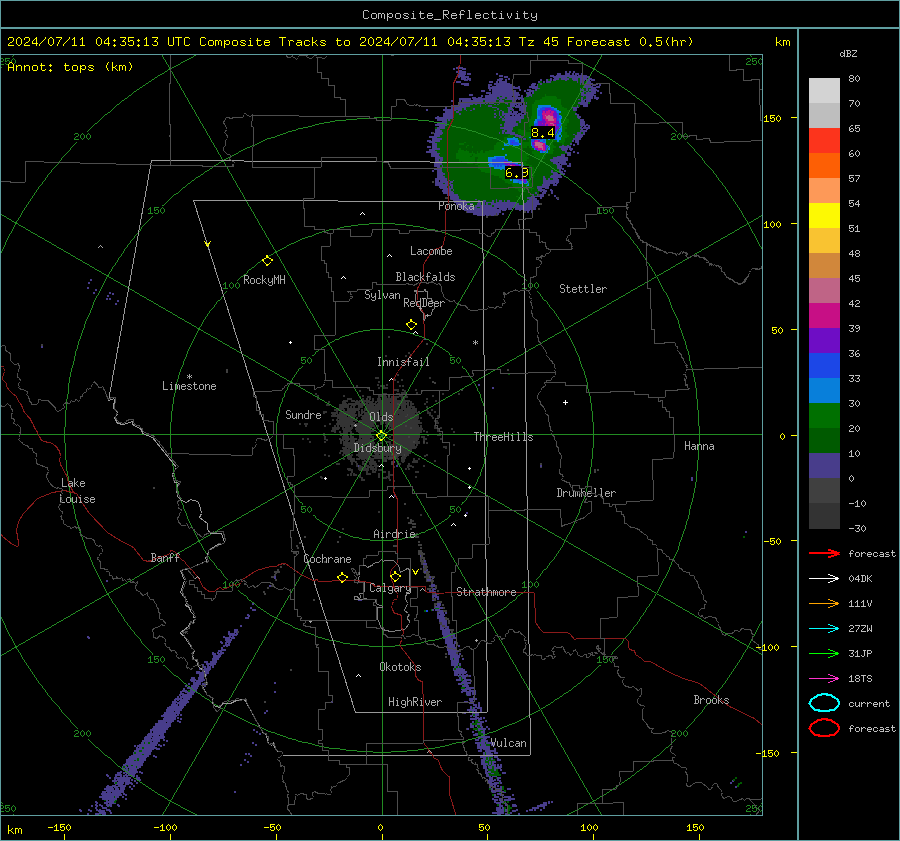Click the white 04DK arrow in legend

tap(824, 579)
